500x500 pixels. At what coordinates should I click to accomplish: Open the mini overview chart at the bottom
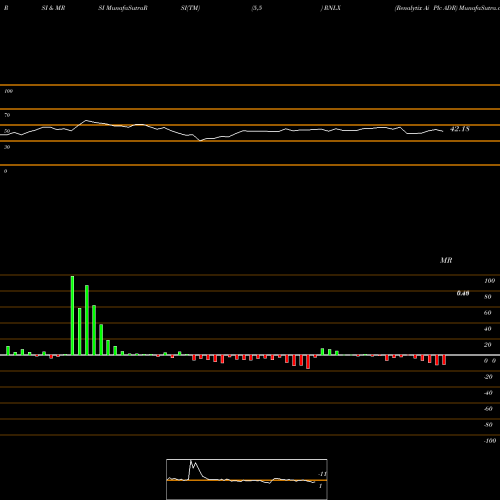pyautogui.click(x=247, y=479)
